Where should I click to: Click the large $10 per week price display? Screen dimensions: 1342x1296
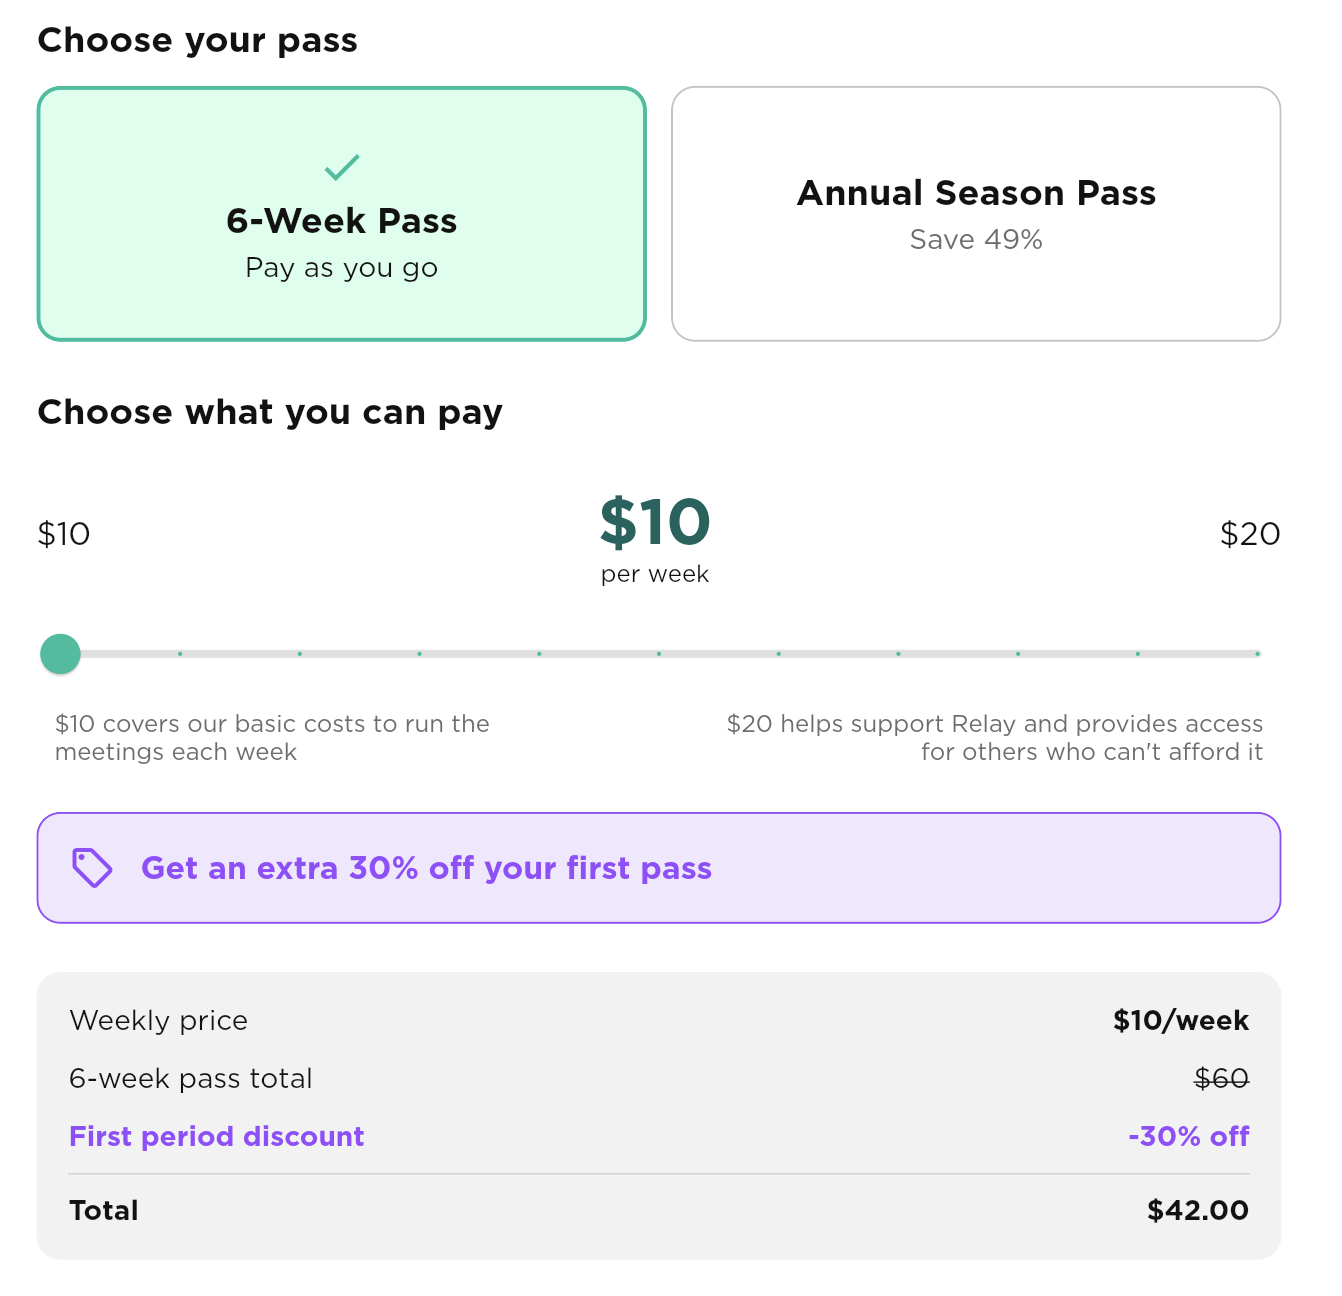654,520
